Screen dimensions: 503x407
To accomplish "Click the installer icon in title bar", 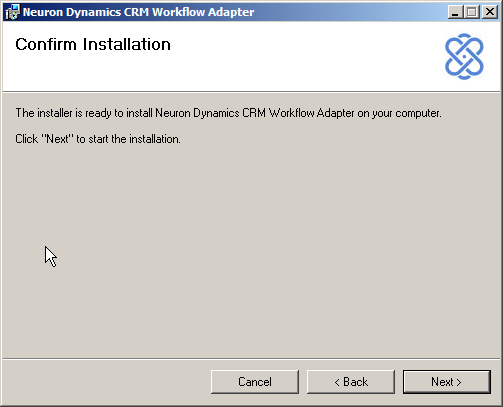I will click(x=12, y=12).
